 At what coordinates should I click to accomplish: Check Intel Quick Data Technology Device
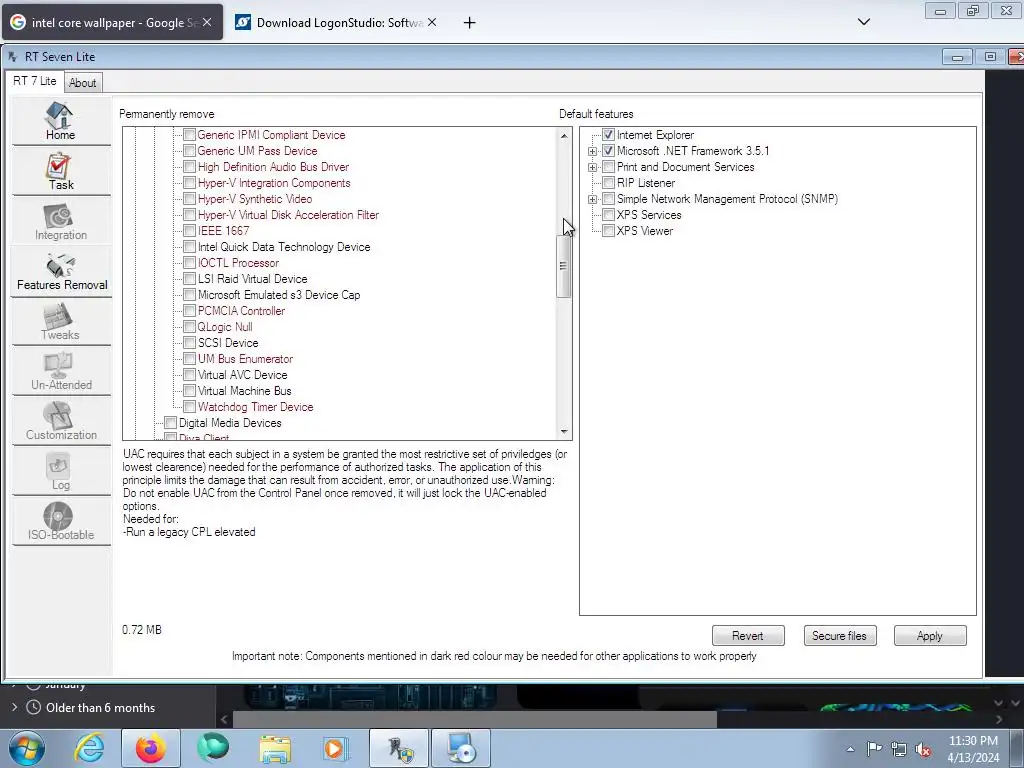pos(189,247)
